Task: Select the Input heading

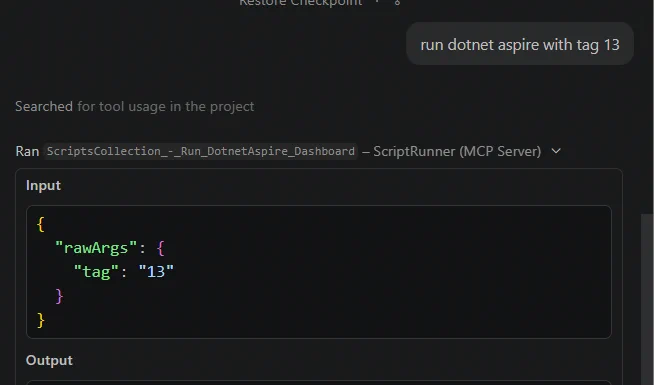Action: [x=43, y=185]
